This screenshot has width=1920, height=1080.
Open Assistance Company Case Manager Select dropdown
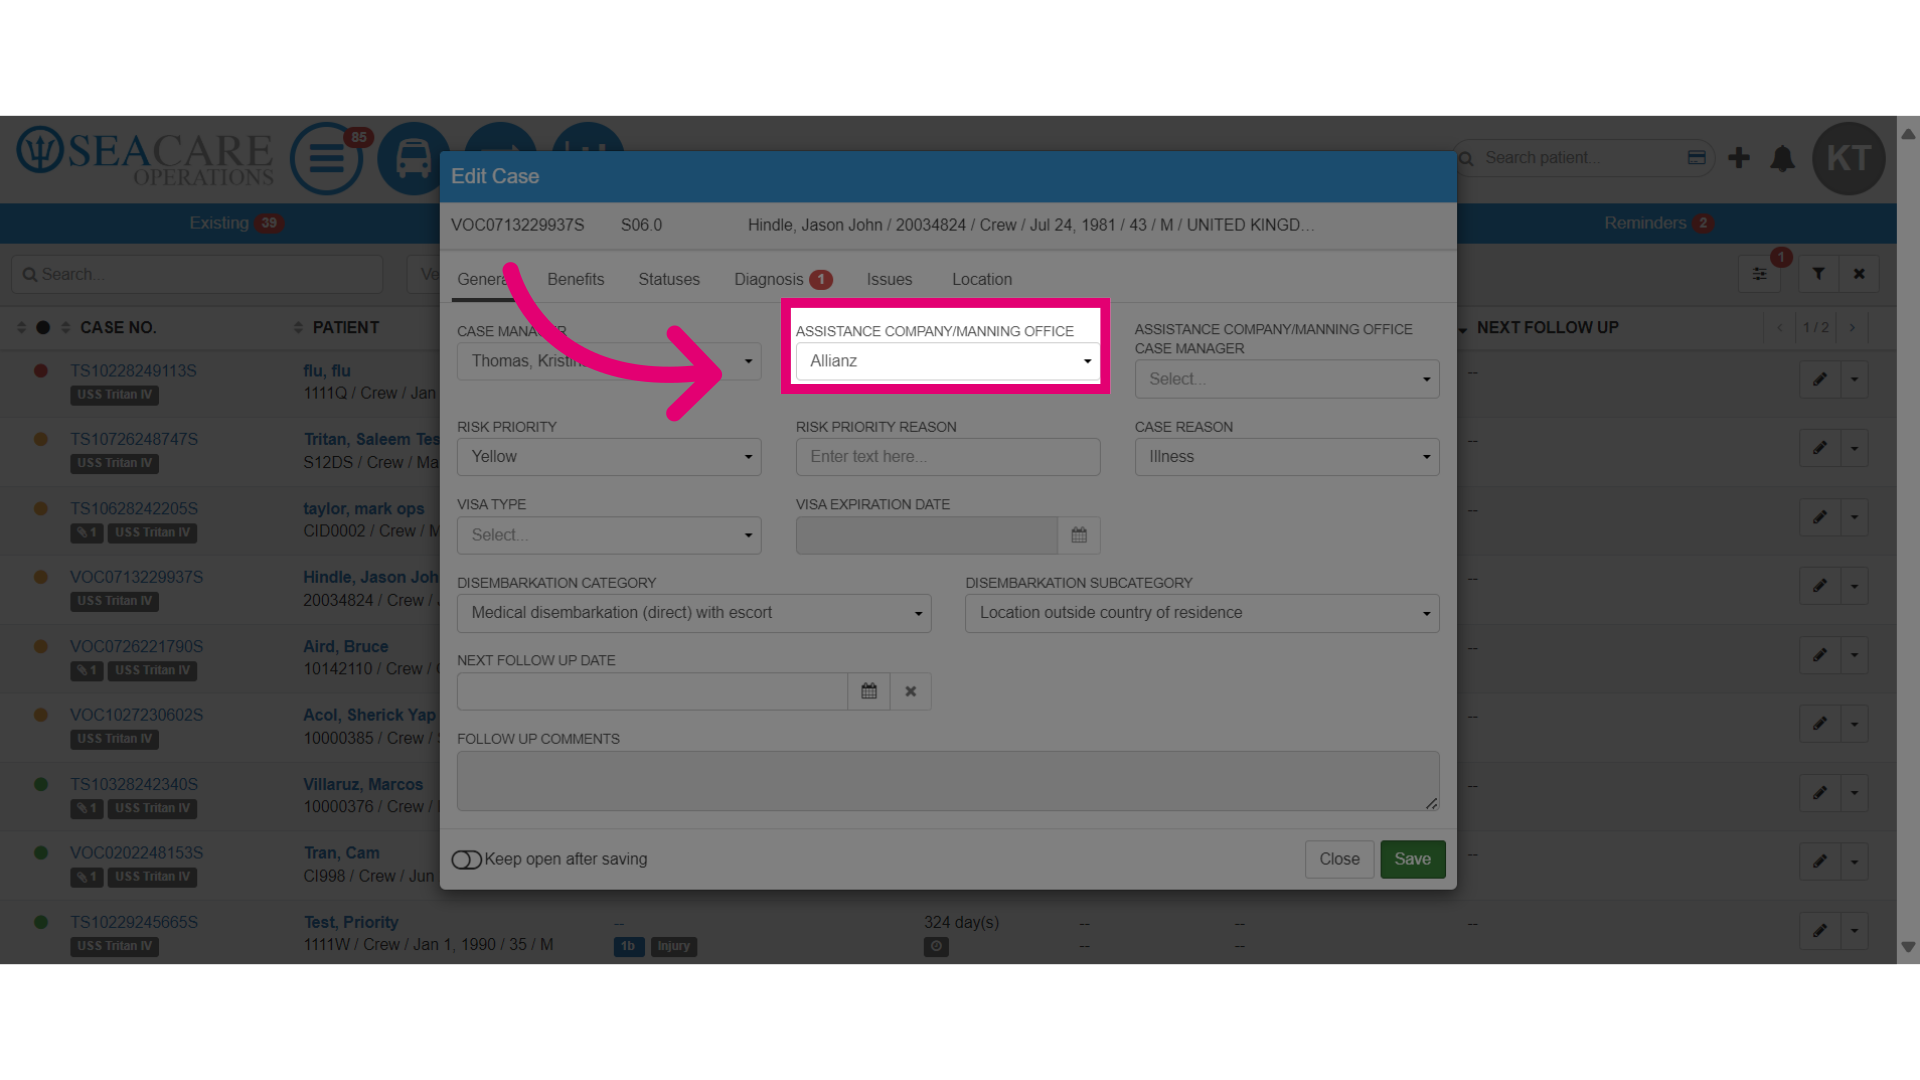1287,379
